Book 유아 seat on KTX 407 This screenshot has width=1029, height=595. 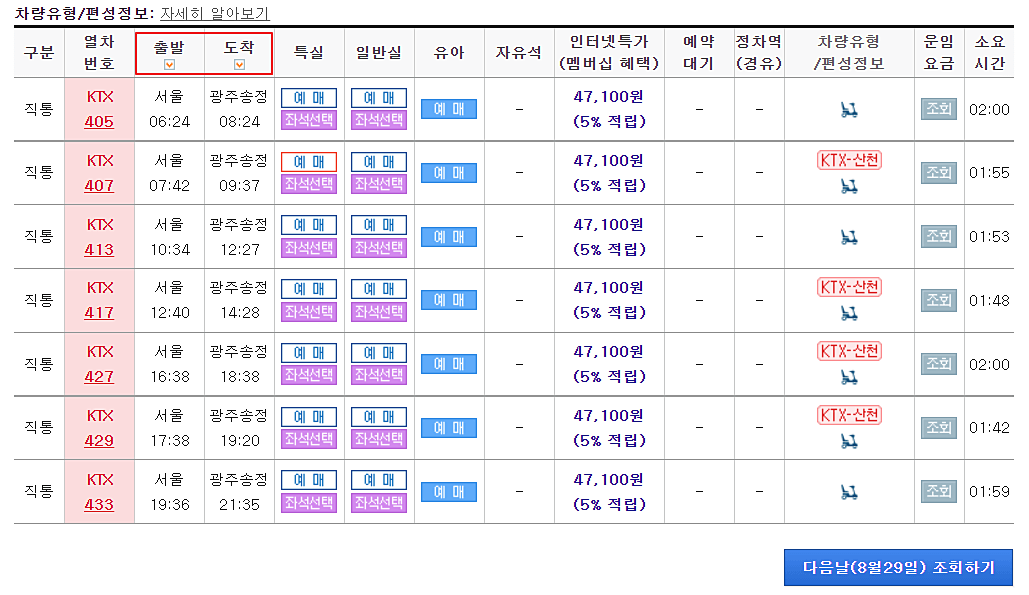tap(449, 173)
